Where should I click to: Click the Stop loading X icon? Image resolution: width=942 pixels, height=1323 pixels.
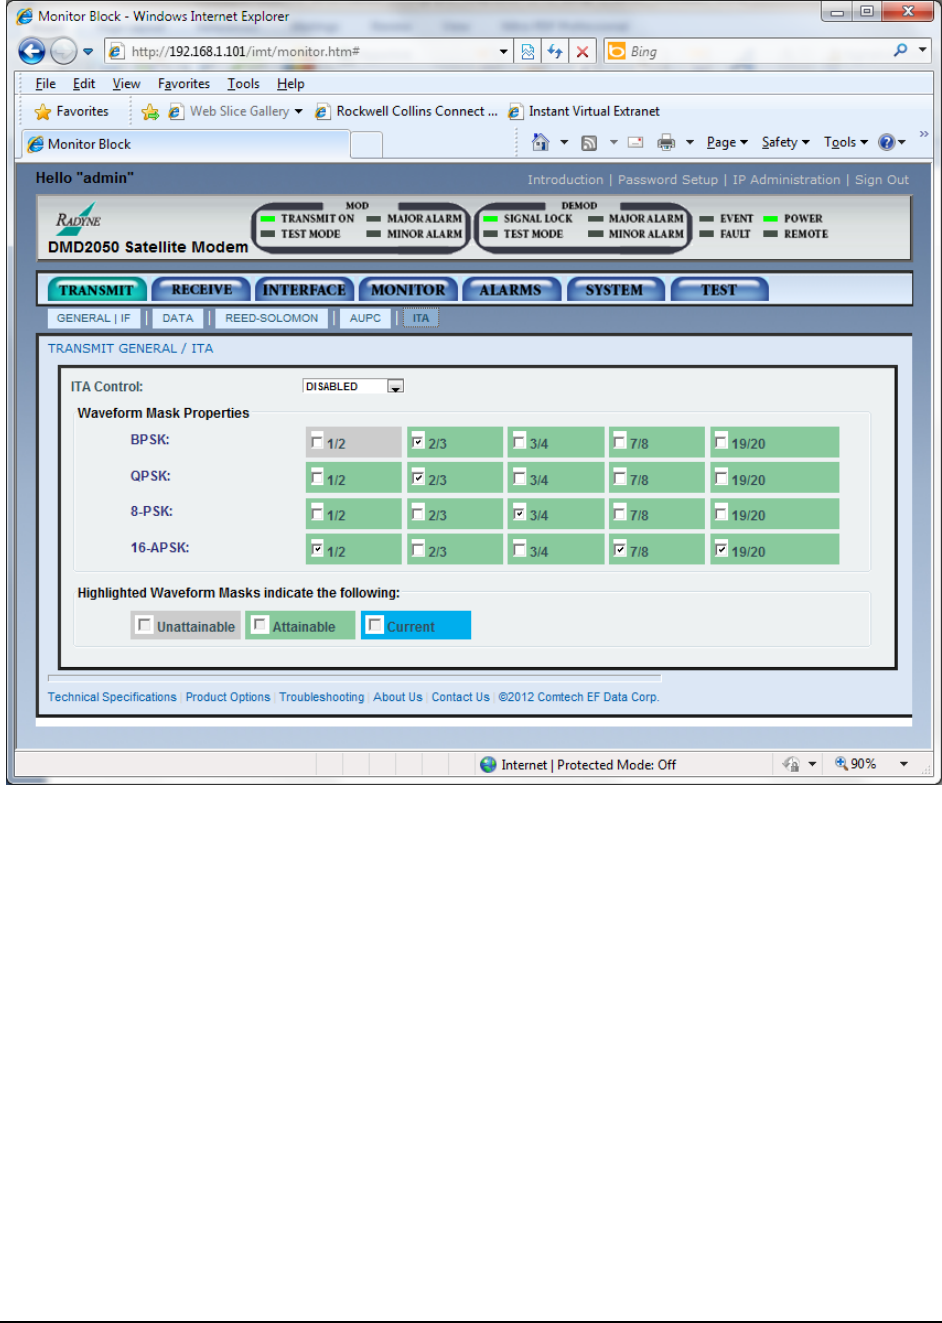582,52
